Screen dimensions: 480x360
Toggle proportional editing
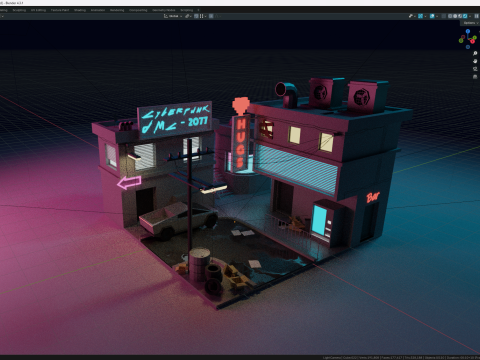pos(211,16)
